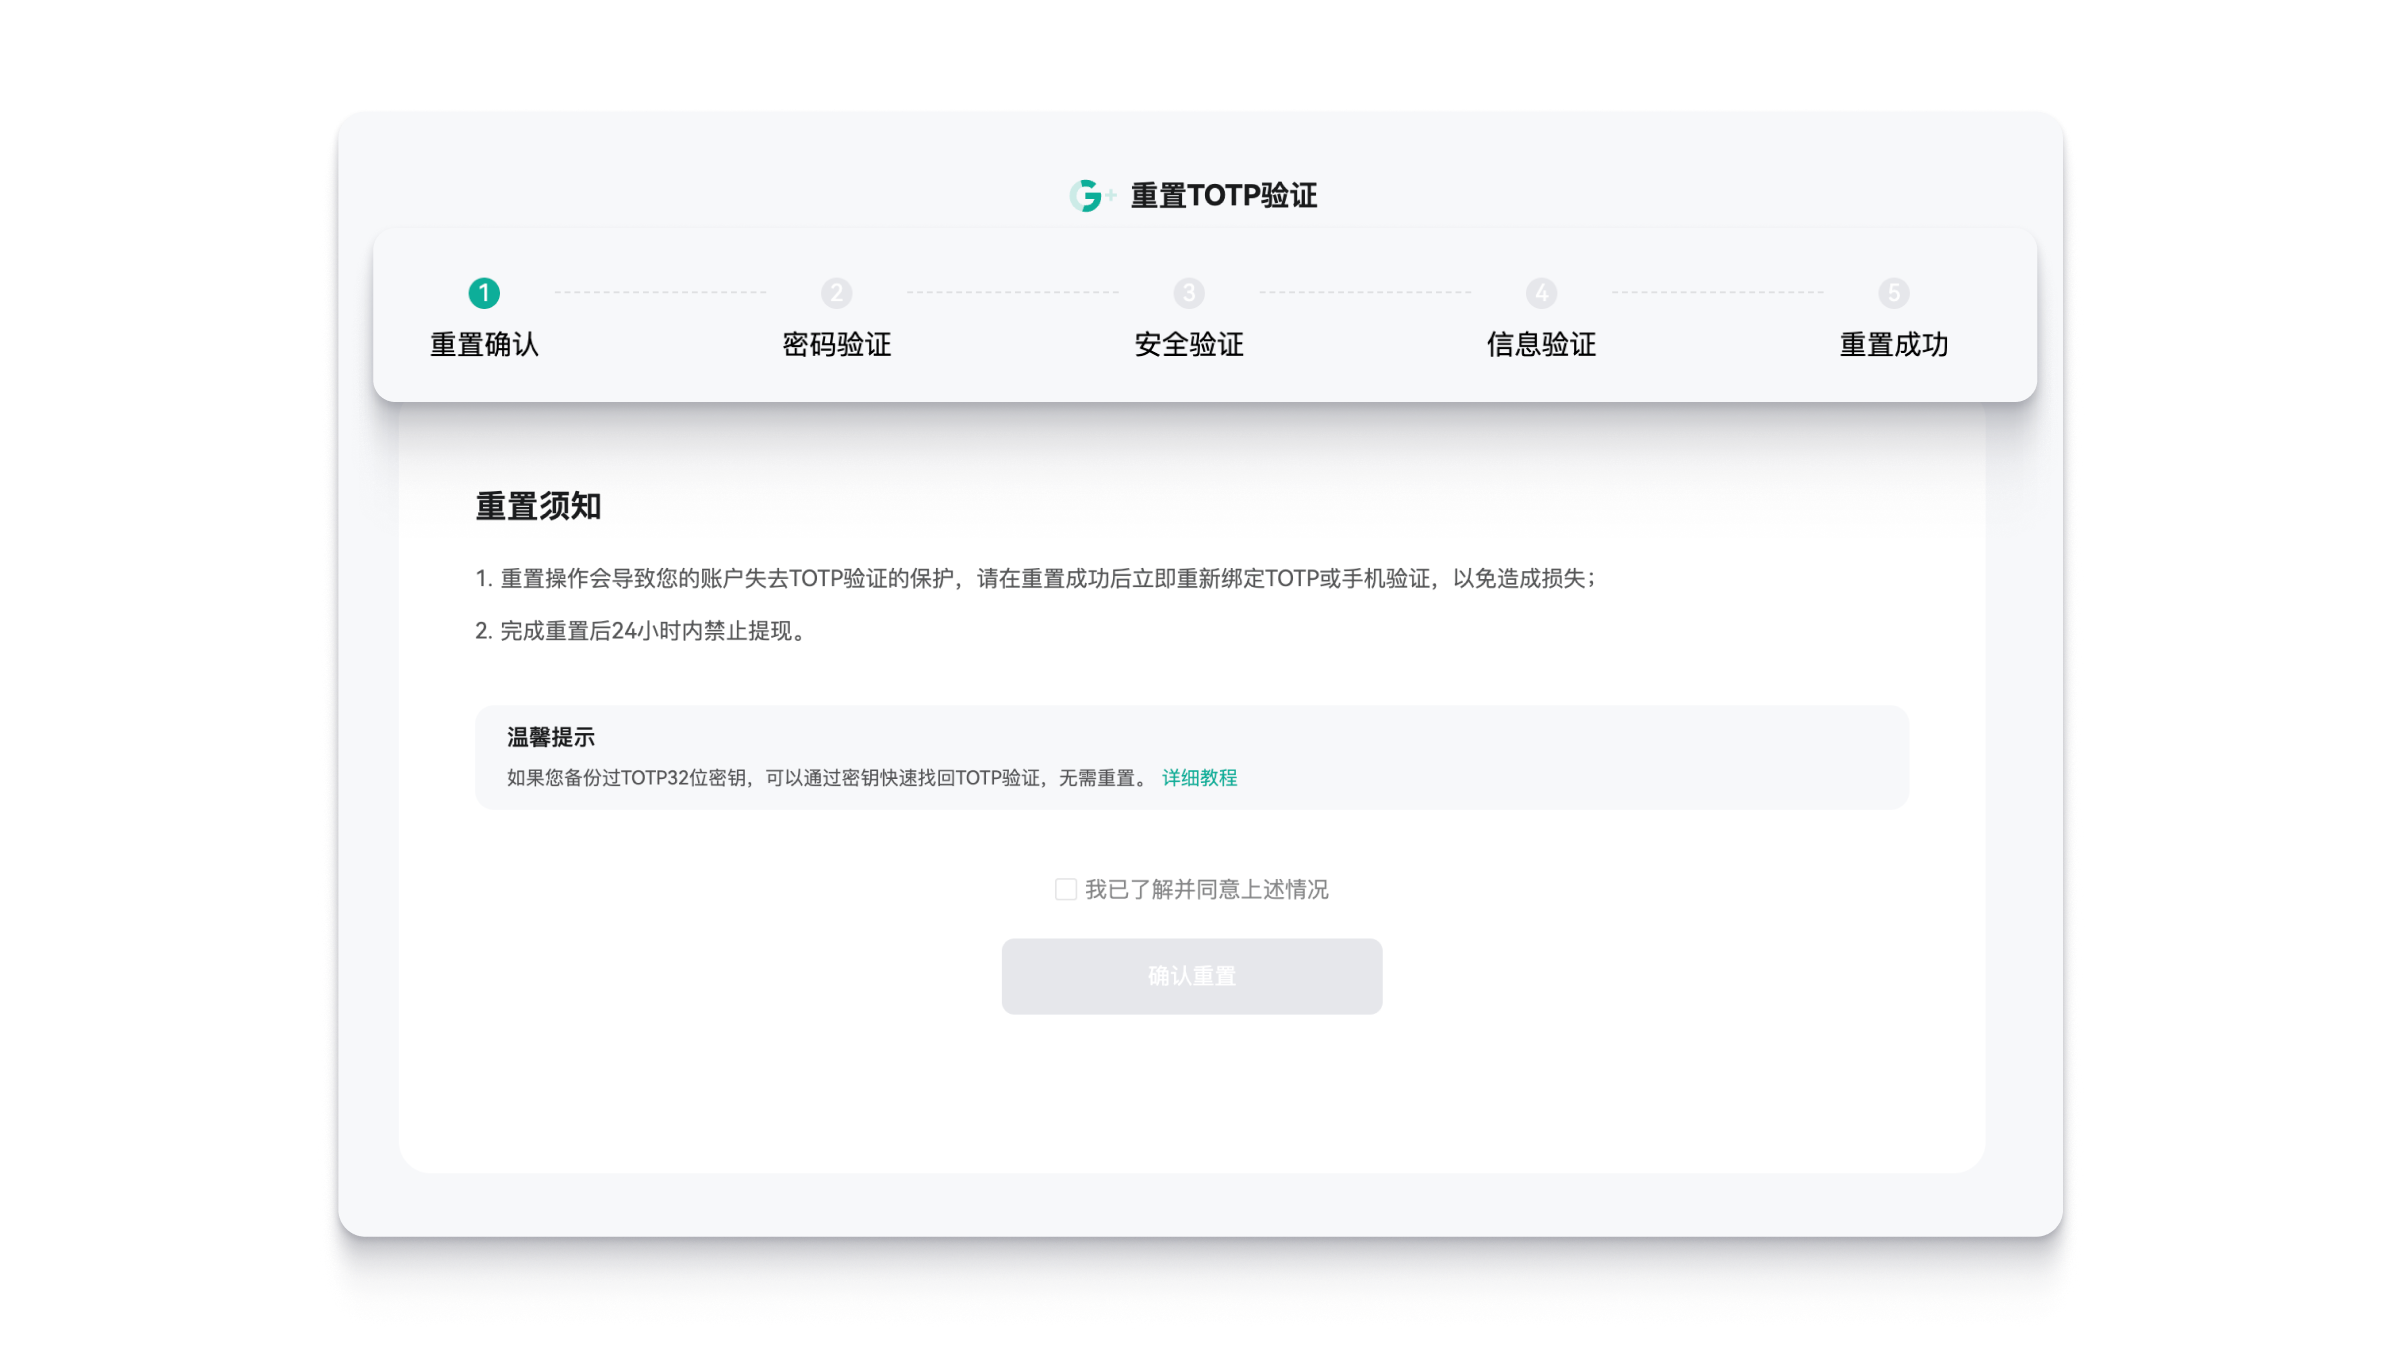Click step 5 number circle
This screenshot has height=1350, width=2400.
tap(1893, 293)
